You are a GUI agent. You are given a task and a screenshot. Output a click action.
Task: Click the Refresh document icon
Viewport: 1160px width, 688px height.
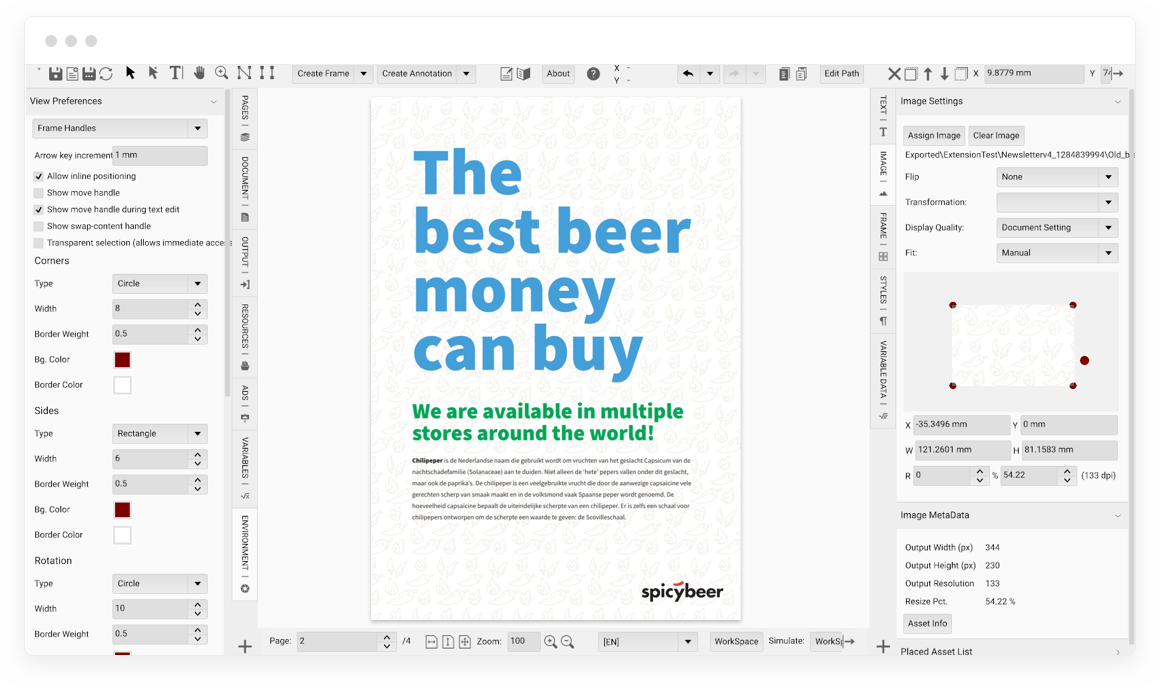coord(106,73)
